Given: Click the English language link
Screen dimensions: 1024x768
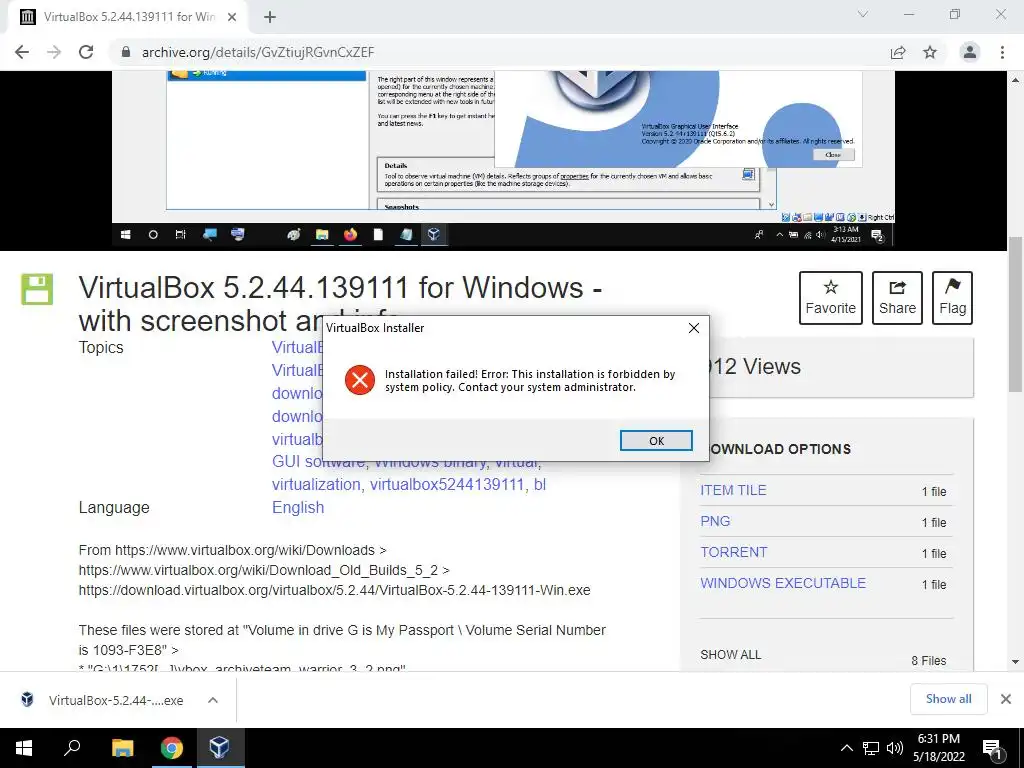Looking at the screenshot, I should pyautogui.click(x=298, y=507).
